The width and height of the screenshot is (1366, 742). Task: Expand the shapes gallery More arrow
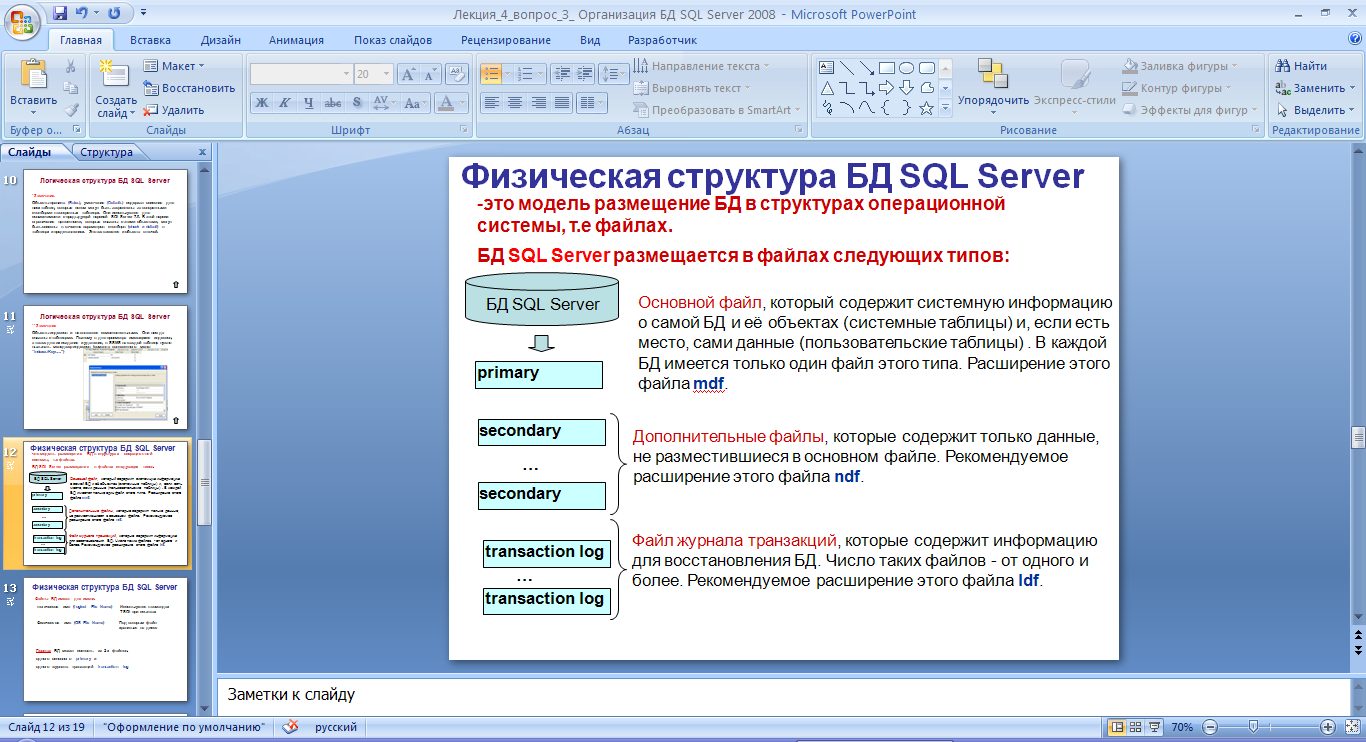pyautogui.click(x=945, y=109)
